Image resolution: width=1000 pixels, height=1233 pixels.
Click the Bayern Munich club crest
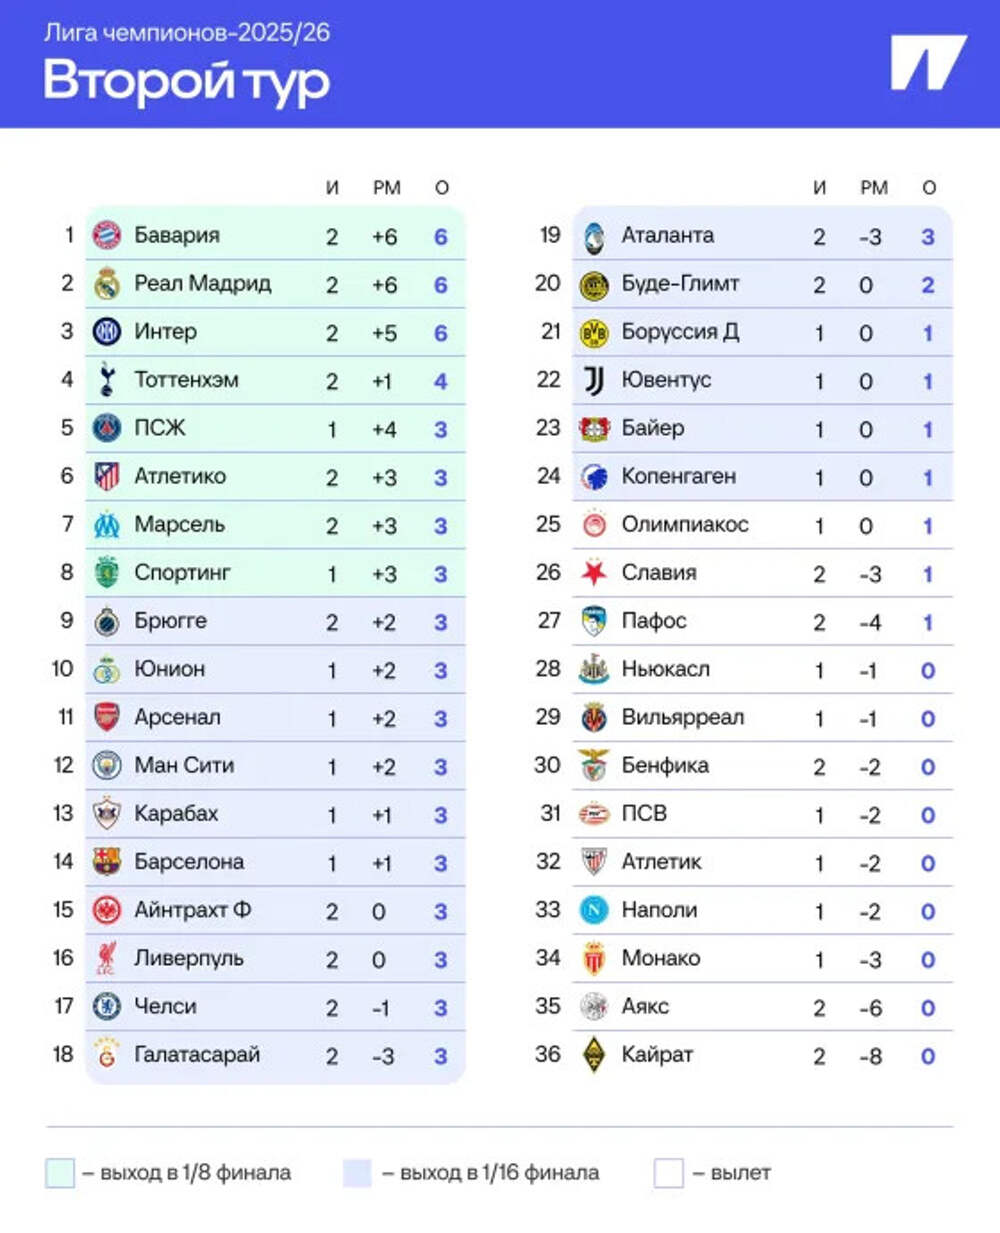click(x=107, y=235)
